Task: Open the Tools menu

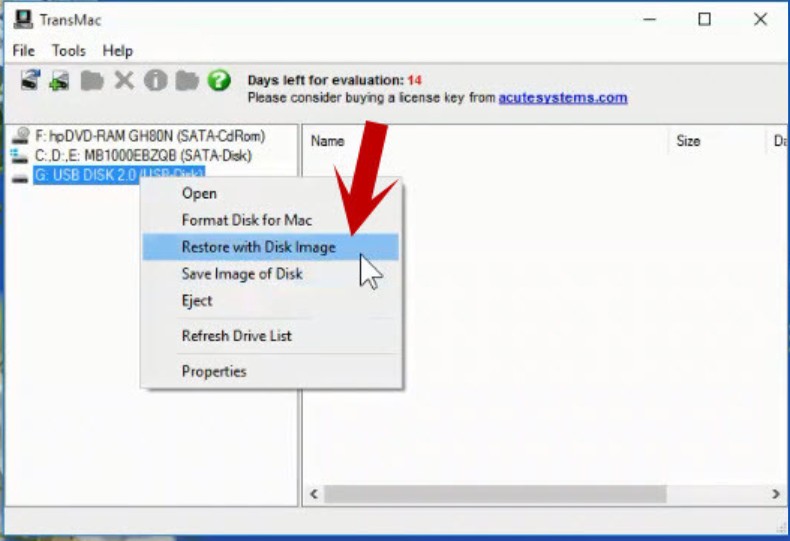Action: (69, 50)
